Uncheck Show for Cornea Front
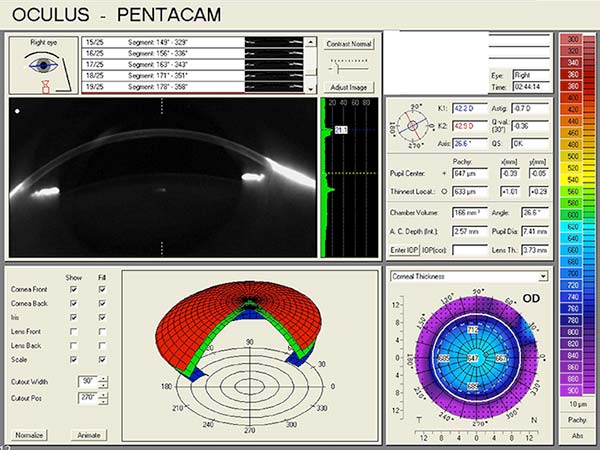The height and width of the screenshot is (450, 600). 73,289
